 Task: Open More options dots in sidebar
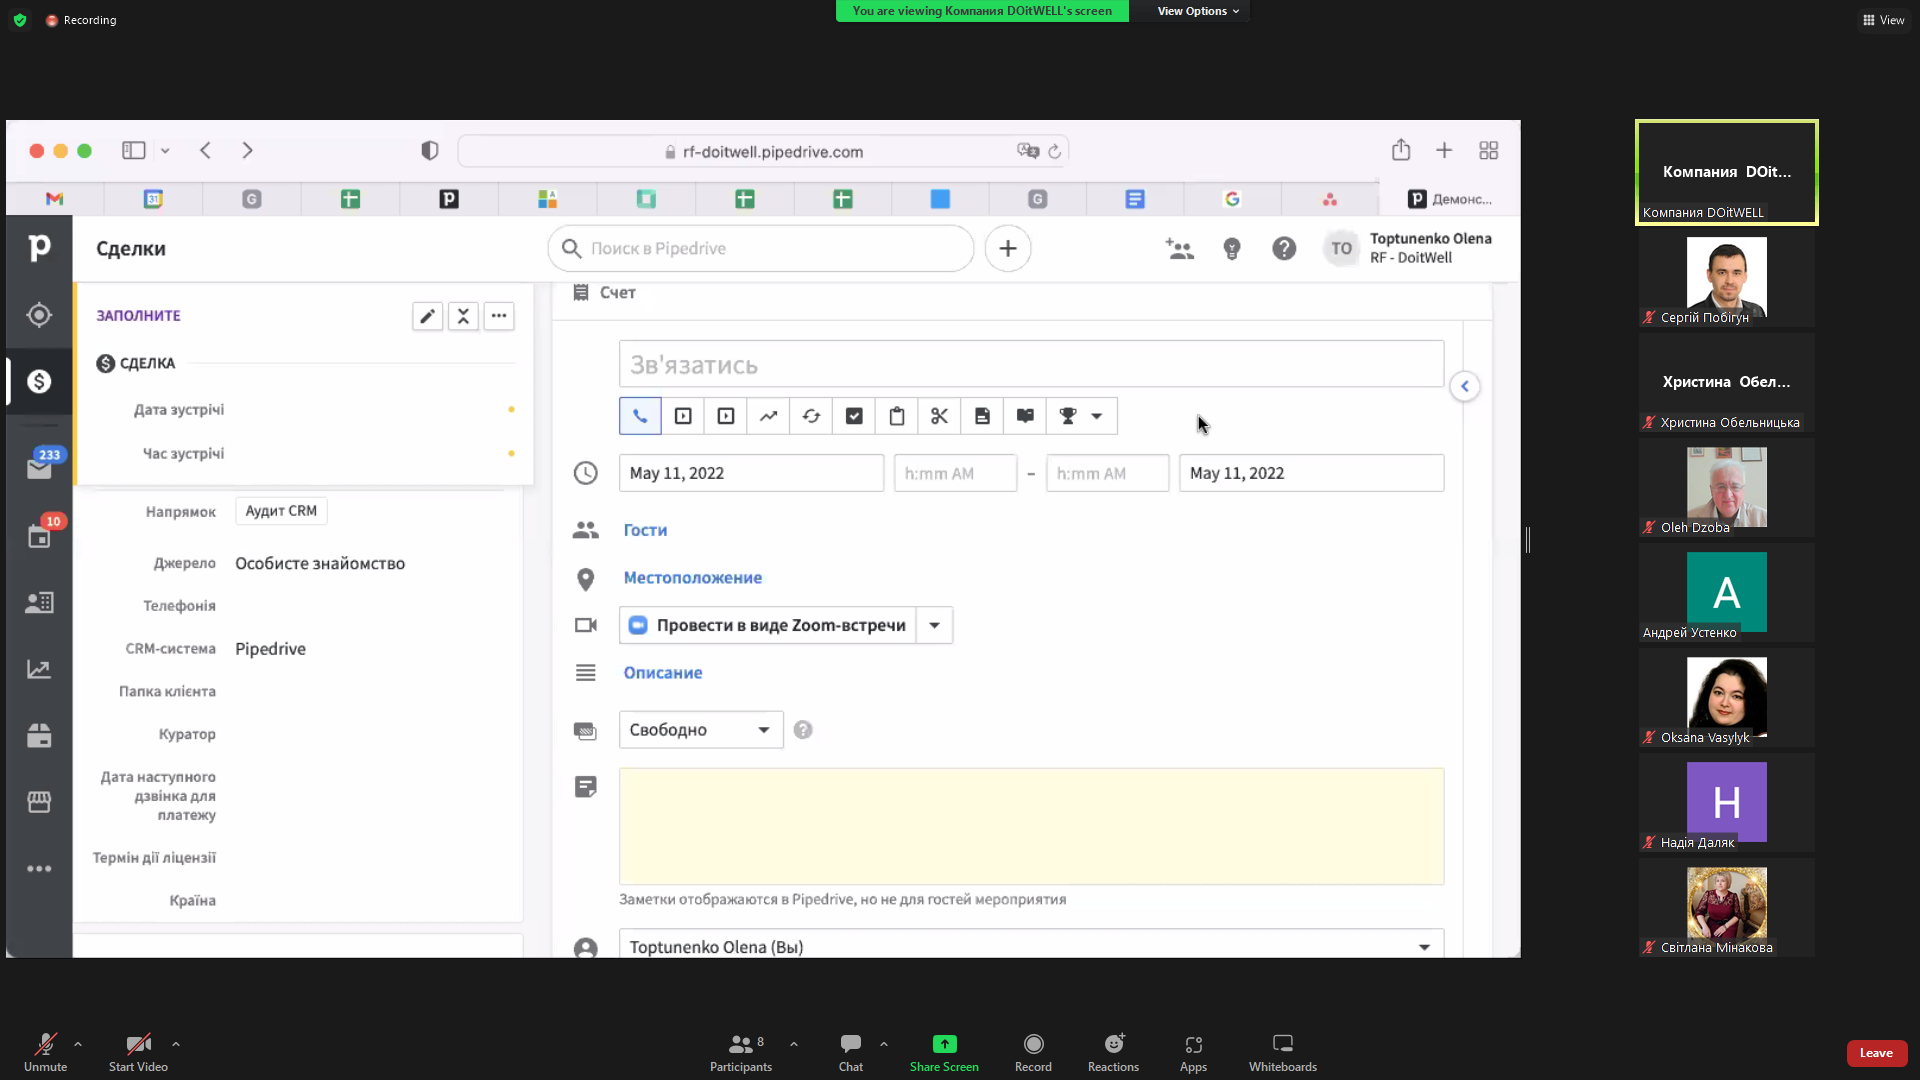[39, 869]
